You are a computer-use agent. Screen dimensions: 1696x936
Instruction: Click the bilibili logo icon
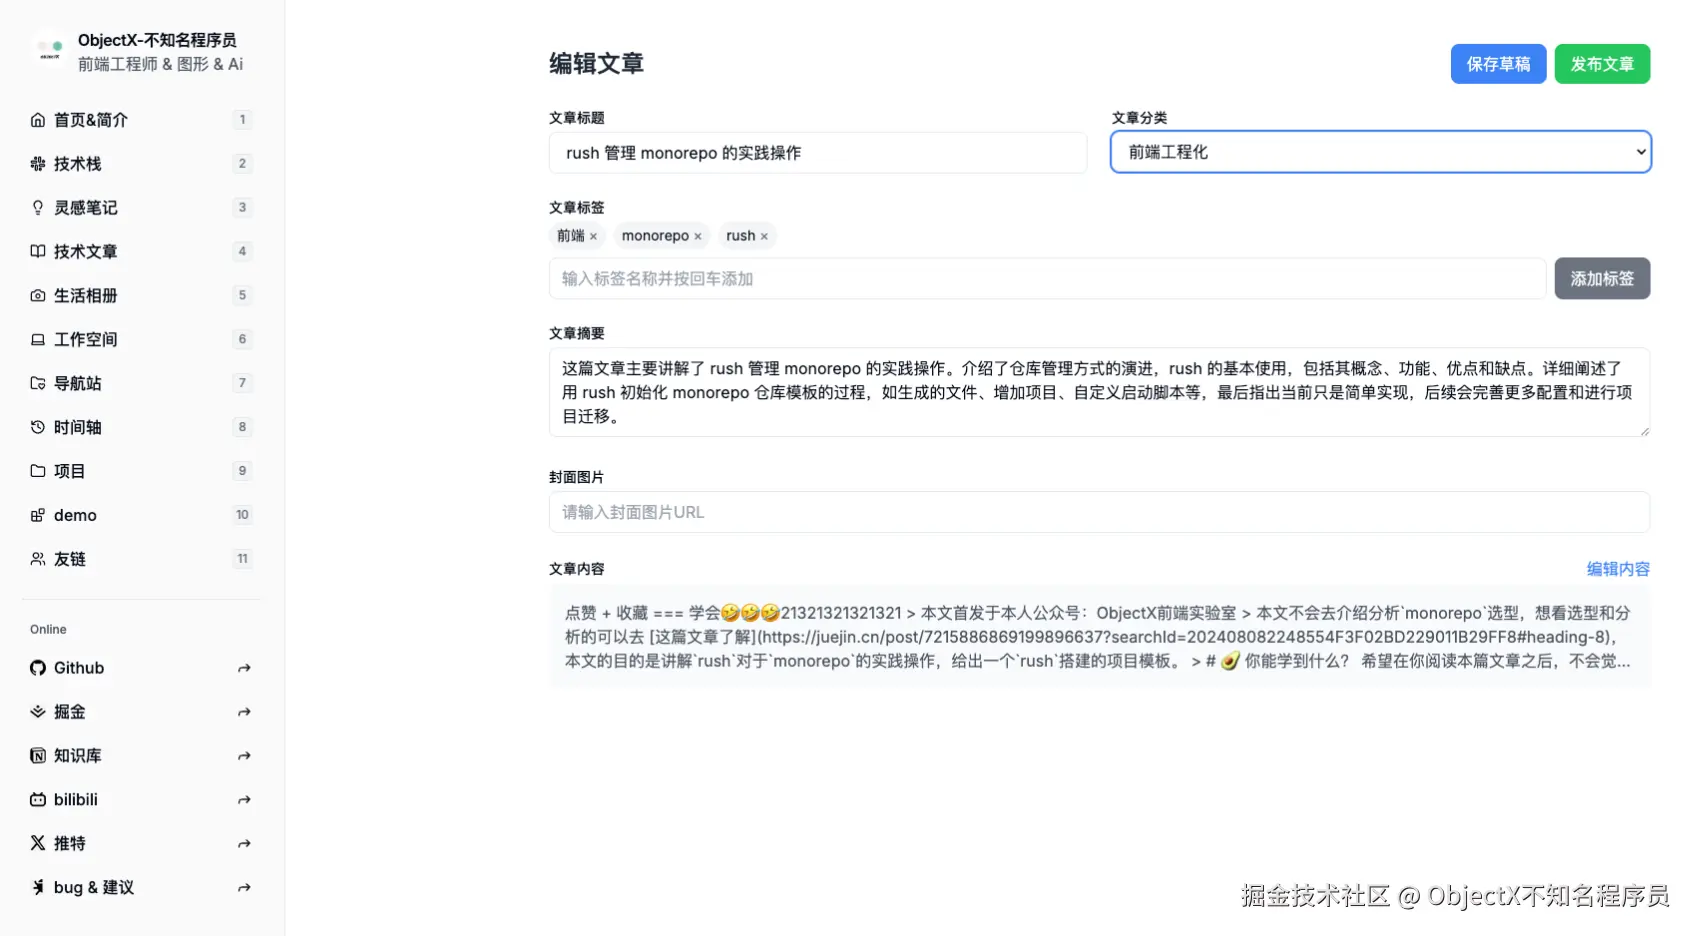pos(38,800)
